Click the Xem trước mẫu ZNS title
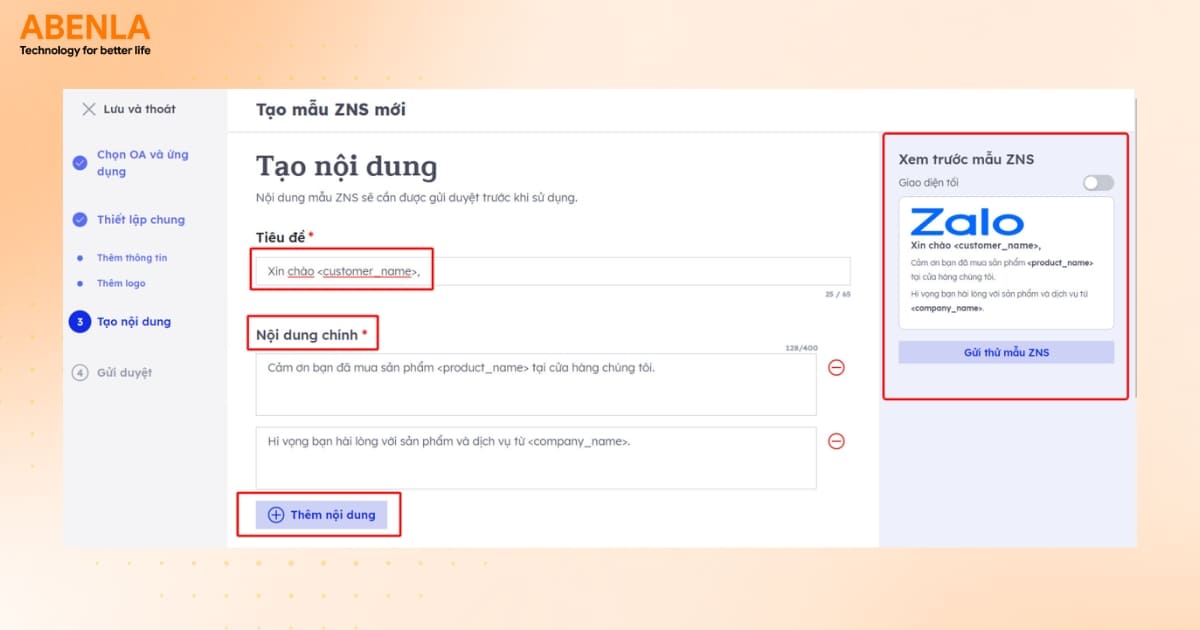1200x630 pixels. click(966, 159)
